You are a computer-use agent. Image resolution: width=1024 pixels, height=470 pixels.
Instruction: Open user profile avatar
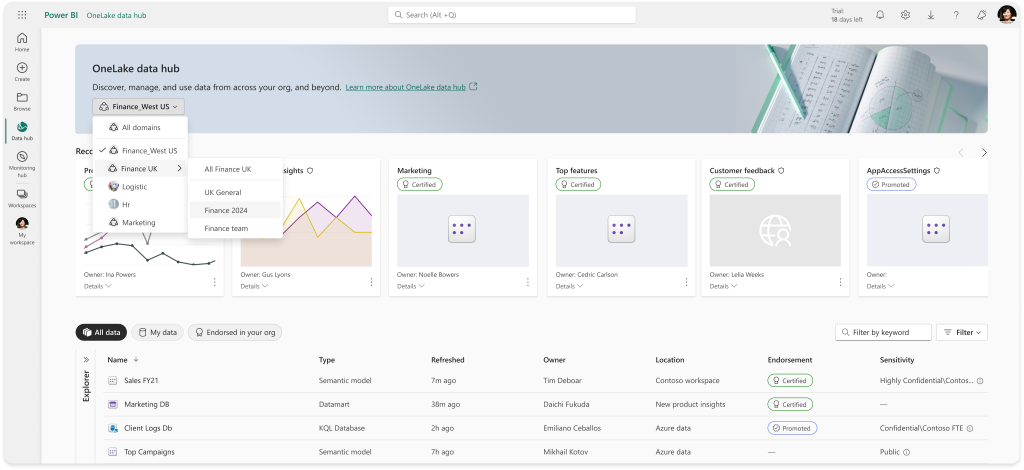coord(1006,15)
